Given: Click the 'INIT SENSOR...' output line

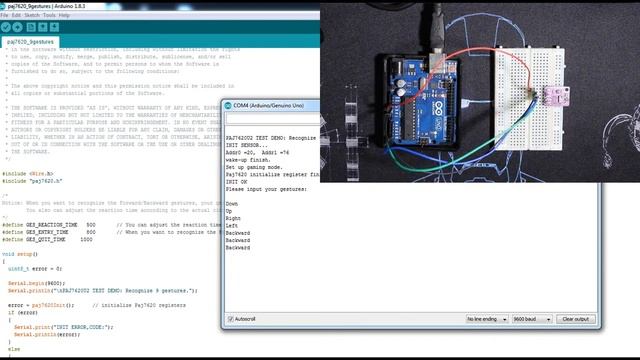Looking at the screenshot, I should click(247, 145).
